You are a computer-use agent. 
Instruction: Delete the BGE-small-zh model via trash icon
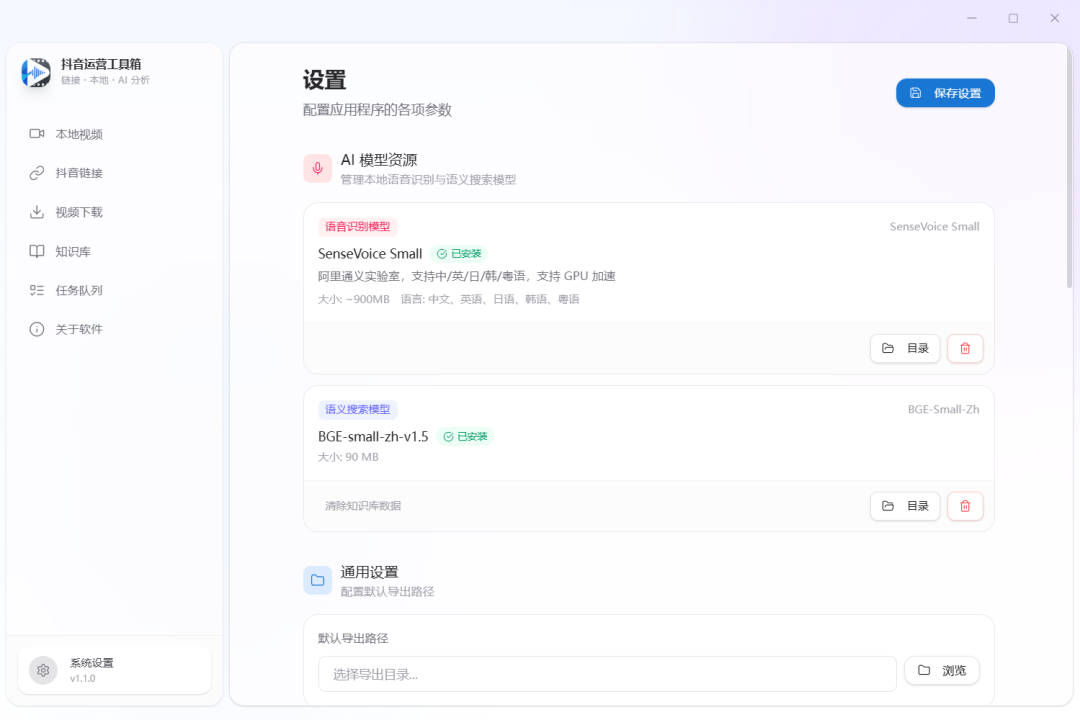tap(964, 506)
